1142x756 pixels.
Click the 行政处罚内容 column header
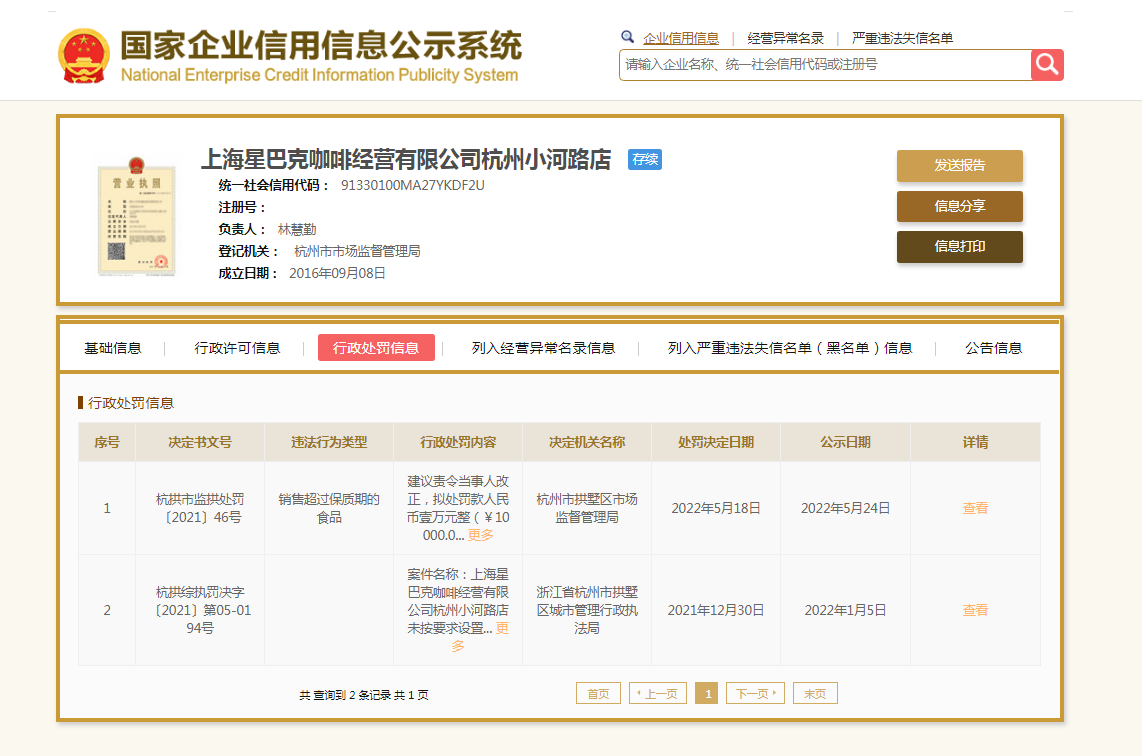(458, 442)
